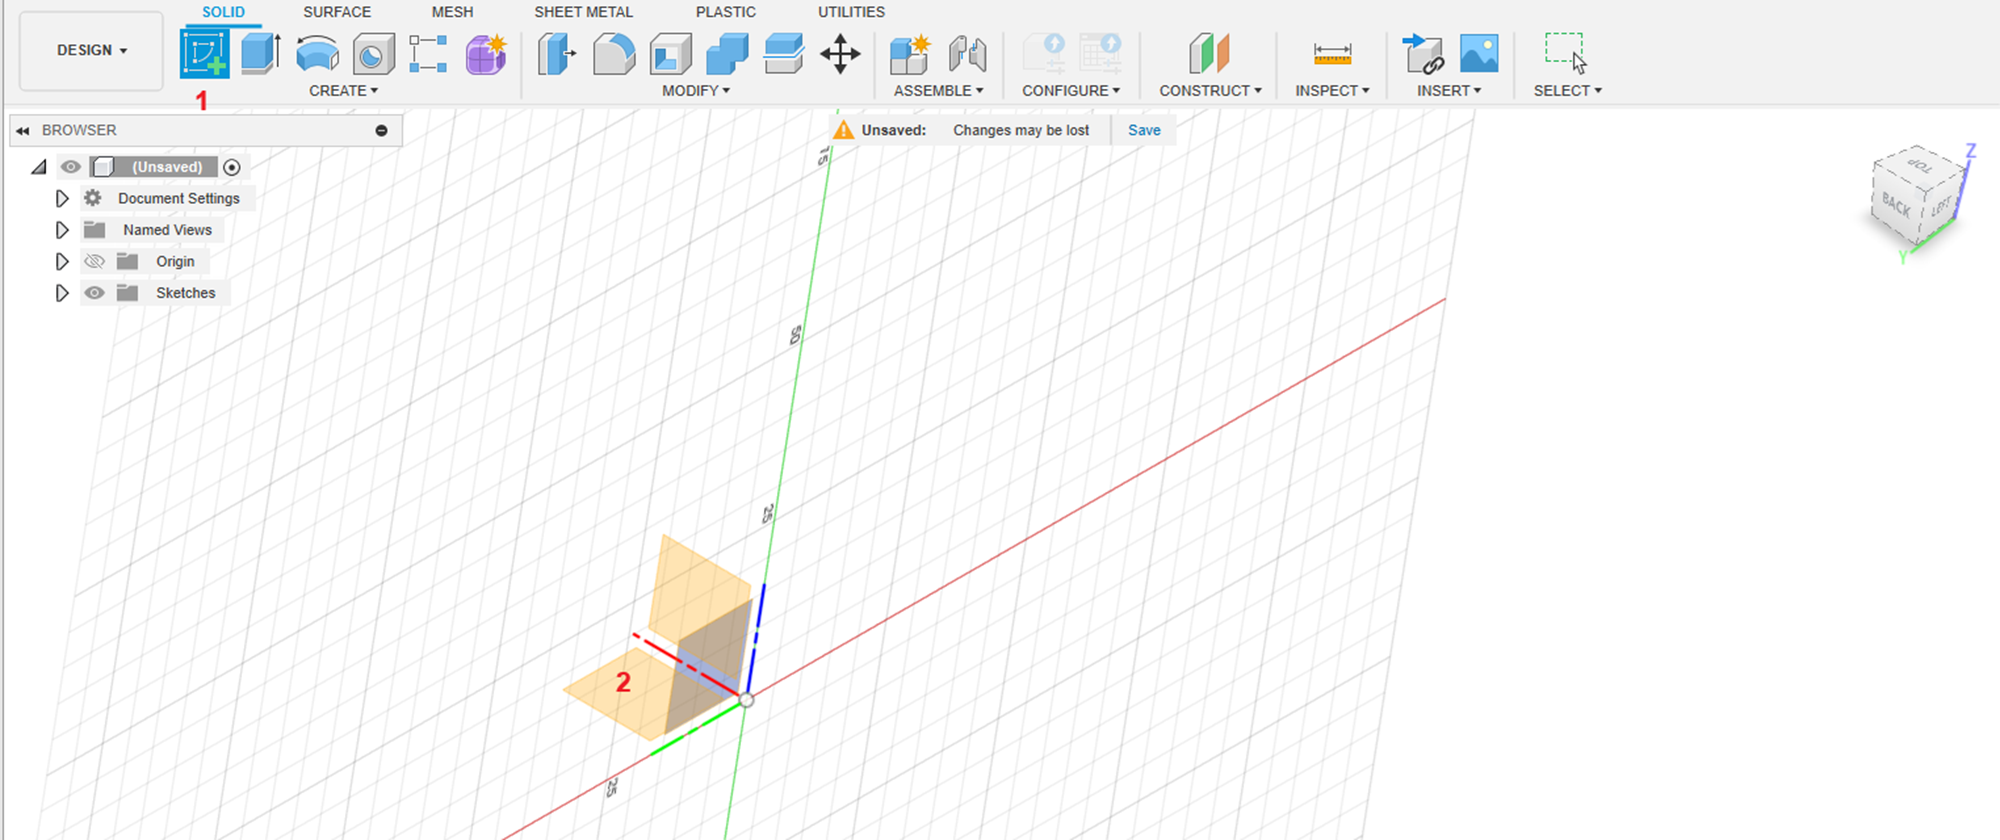
Task: Activate the Unsaved component radio button
Action: [232, 167]
